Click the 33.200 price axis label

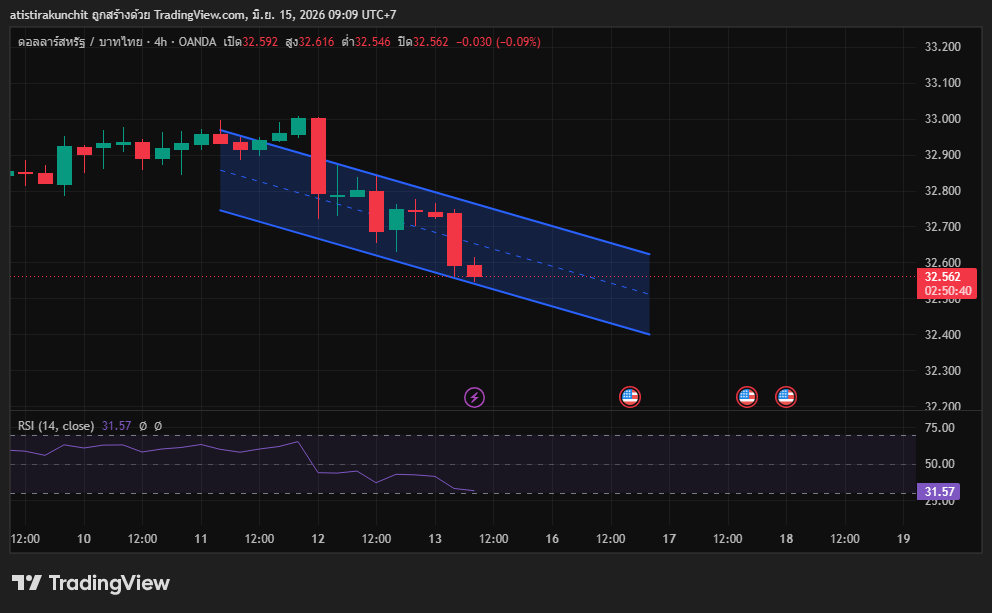pos(943,47)
